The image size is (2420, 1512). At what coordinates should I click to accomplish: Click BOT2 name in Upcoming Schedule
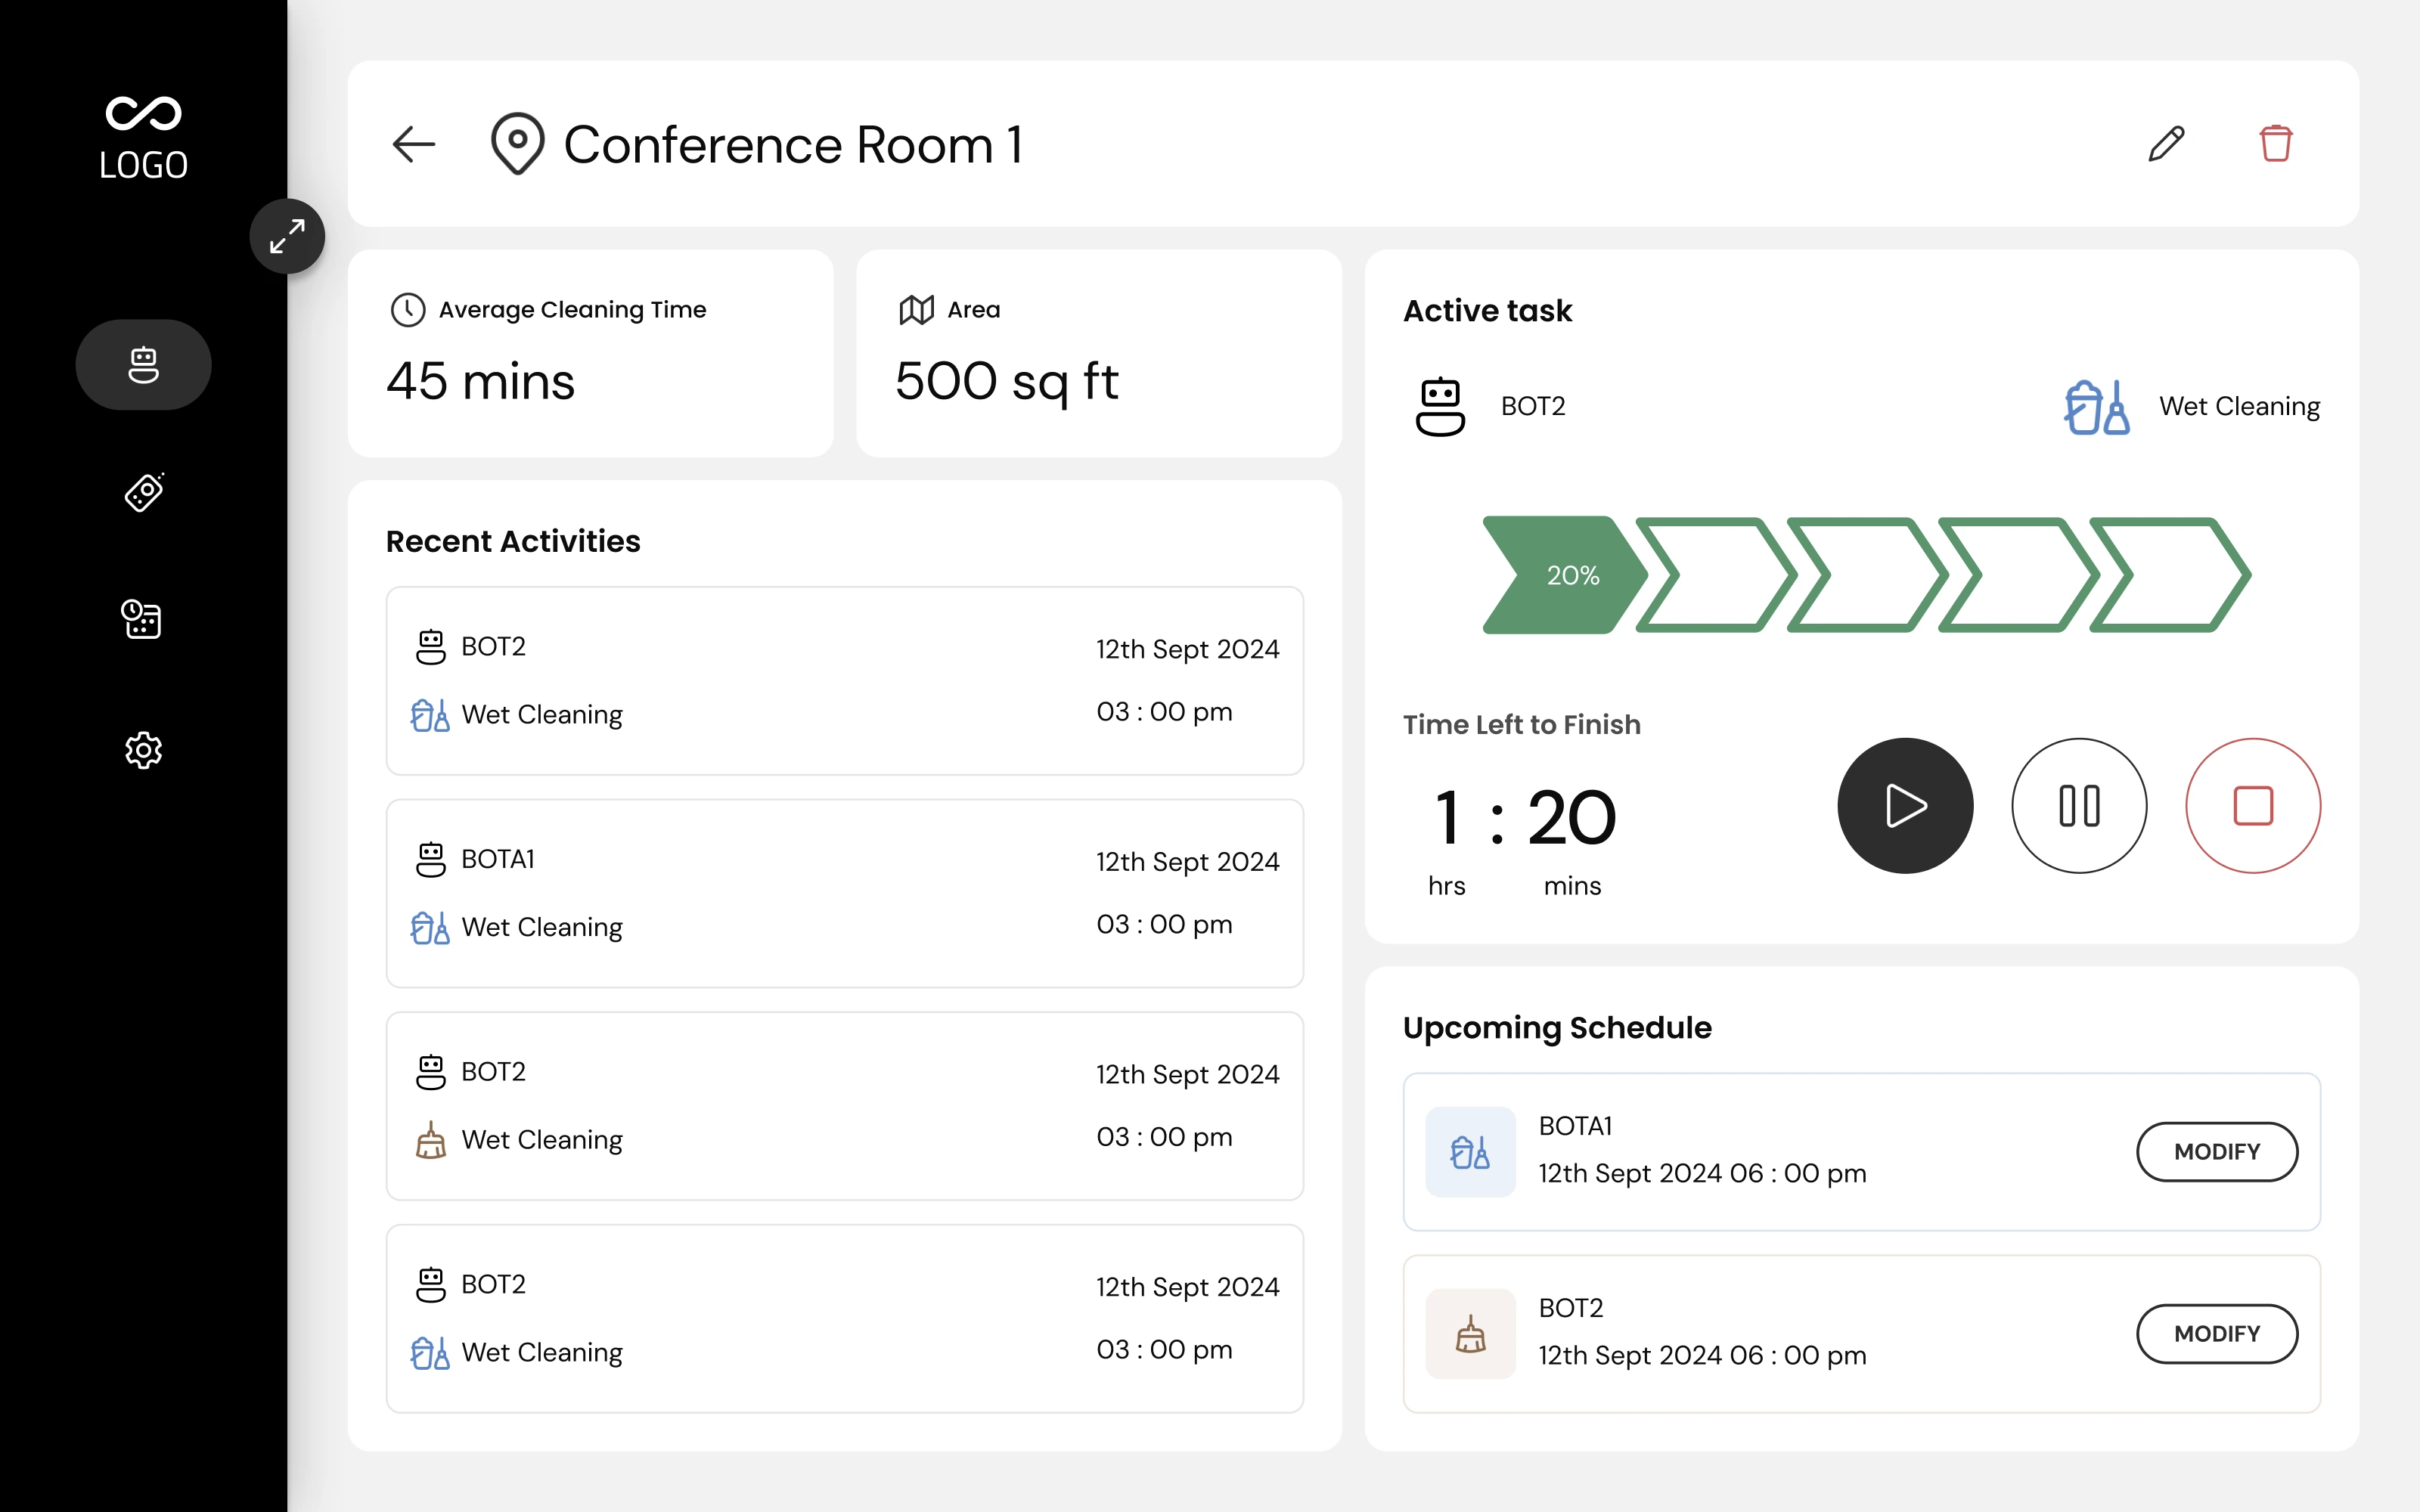tap(1571, 1308)
